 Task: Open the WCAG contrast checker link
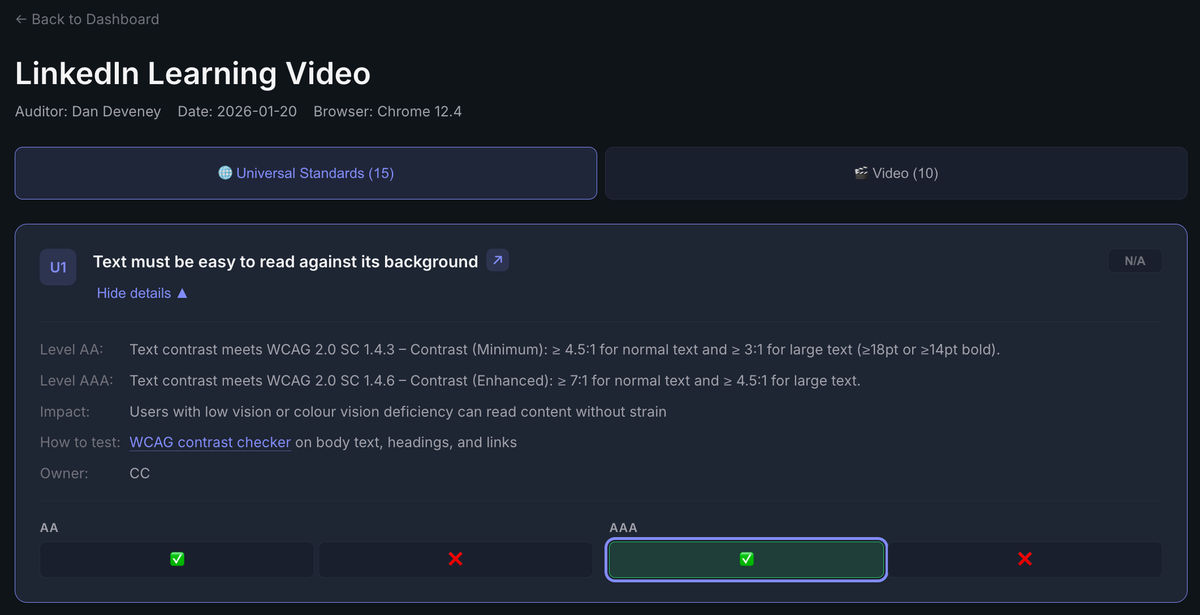tap(210, 442)
